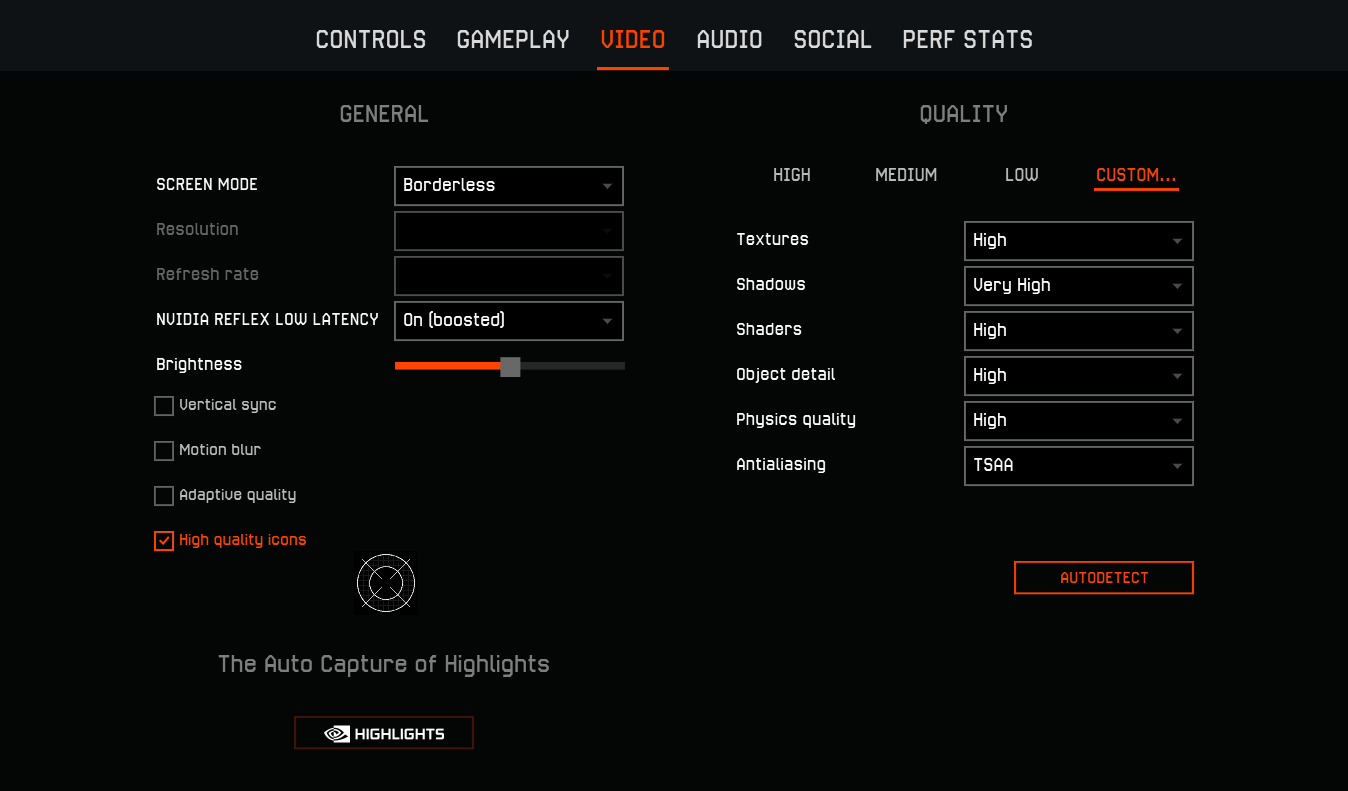Click the Object detail label
1348x791 pixels.
pos(786,375)
